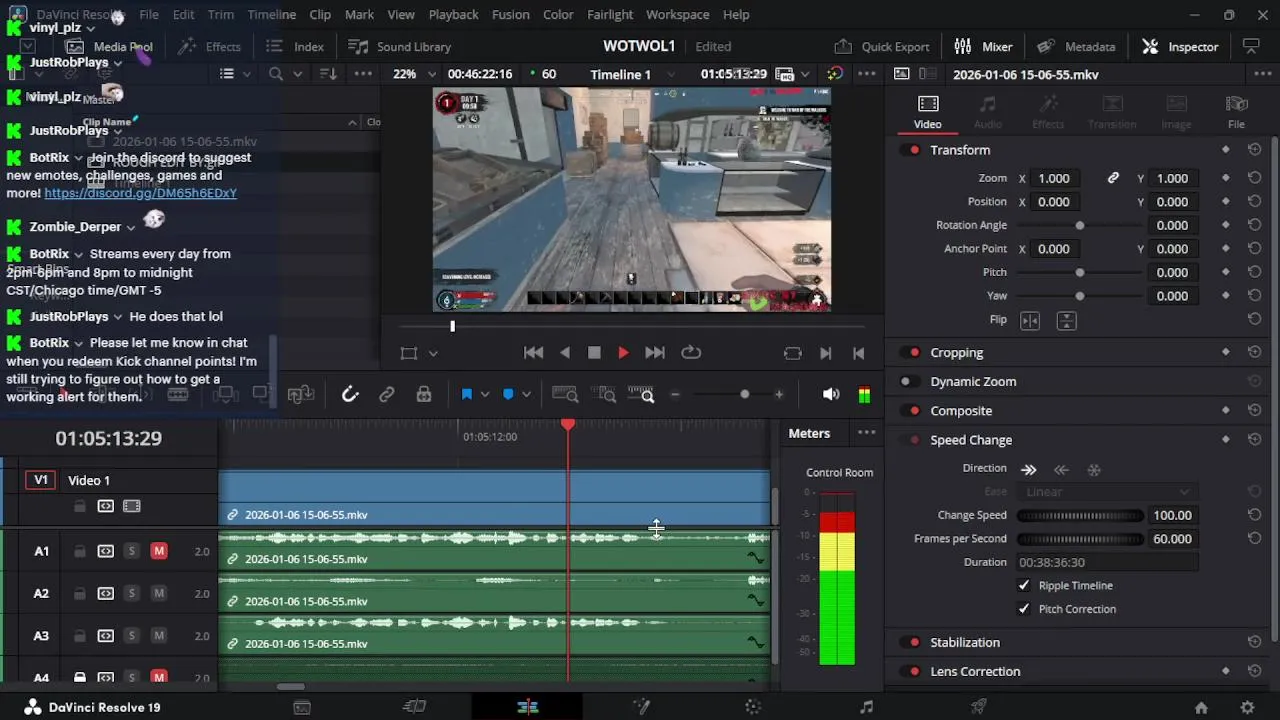Flip the clip vertically

coord(1066,320)
